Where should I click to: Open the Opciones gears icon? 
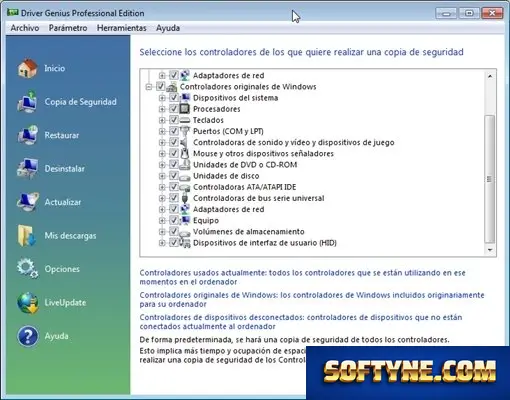click(x=28, y=269)
